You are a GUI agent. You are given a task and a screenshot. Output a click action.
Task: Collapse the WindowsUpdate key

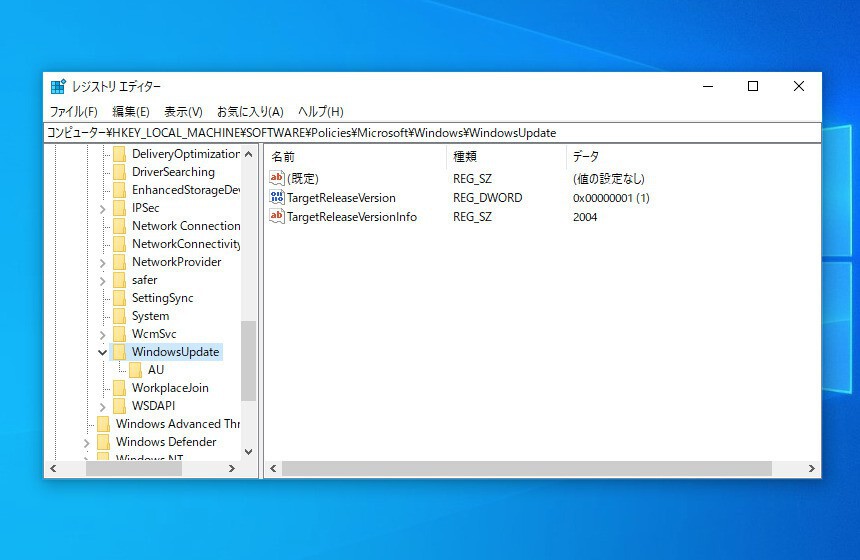(x=103, y=353)
